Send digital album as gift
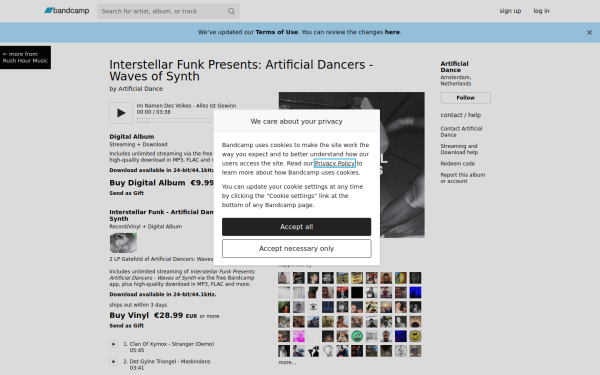The height and width of the screenshot is (375, 600). (127, 193)
